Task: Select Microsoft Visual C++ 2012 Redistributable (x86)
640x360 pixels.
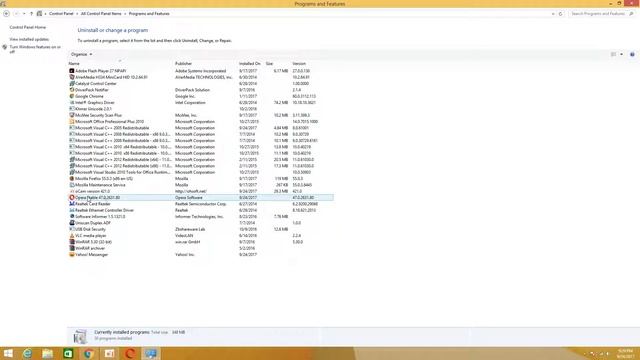Action: [200, 166]
